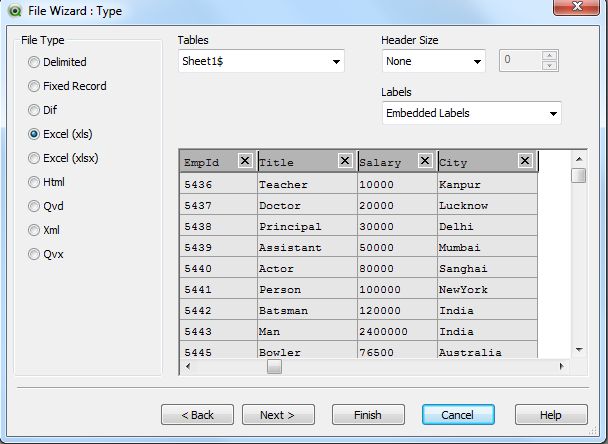Click the cell with EmpId 5440
608x444 pixels.
(218, 268)
